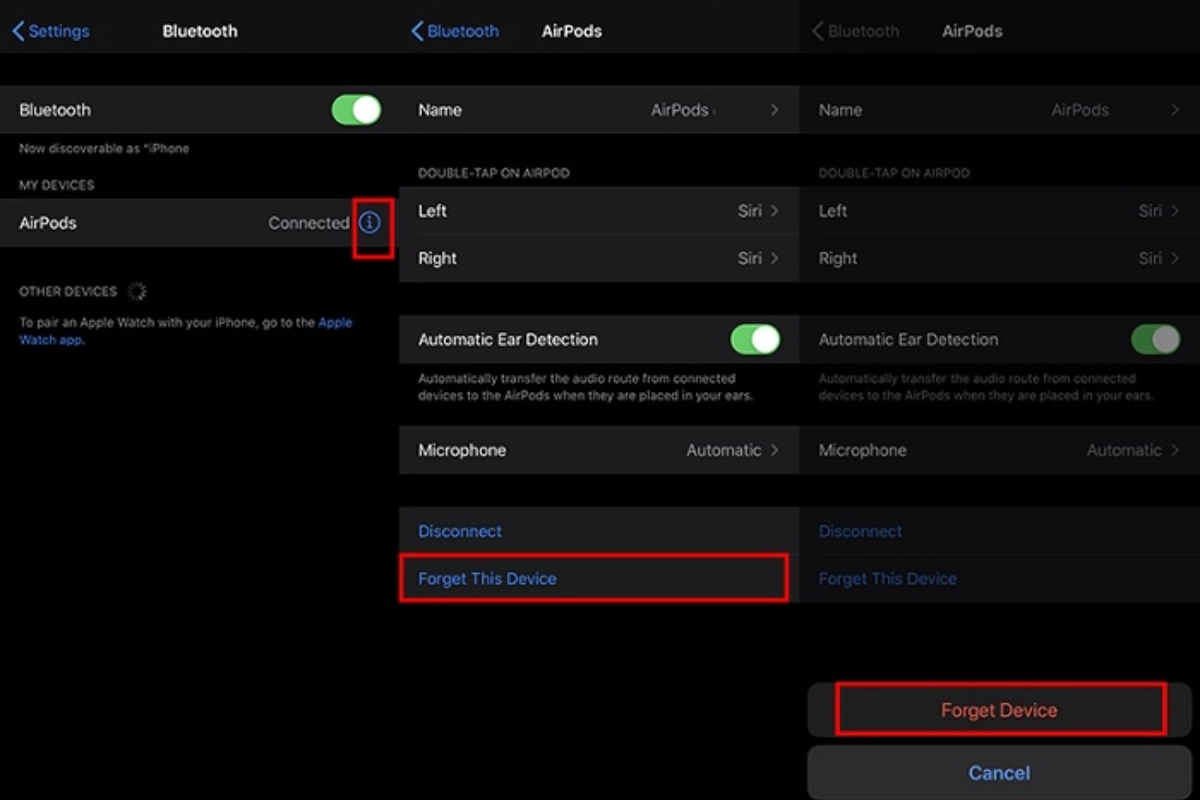Tap the Other Devices loading spinner
The height and width of the screenshot is (800, 1200).
[x=137, y=292]
